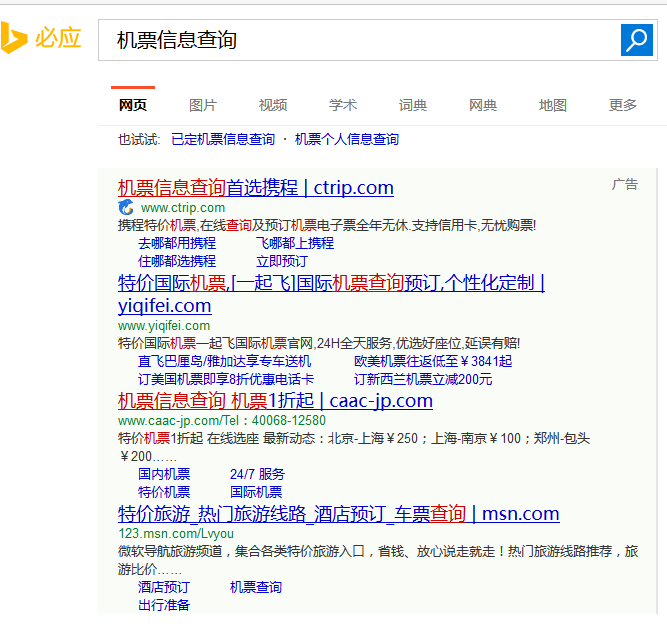Open the 地图 tab
This screenshot has width=667, height=627.
pos(553,105)
